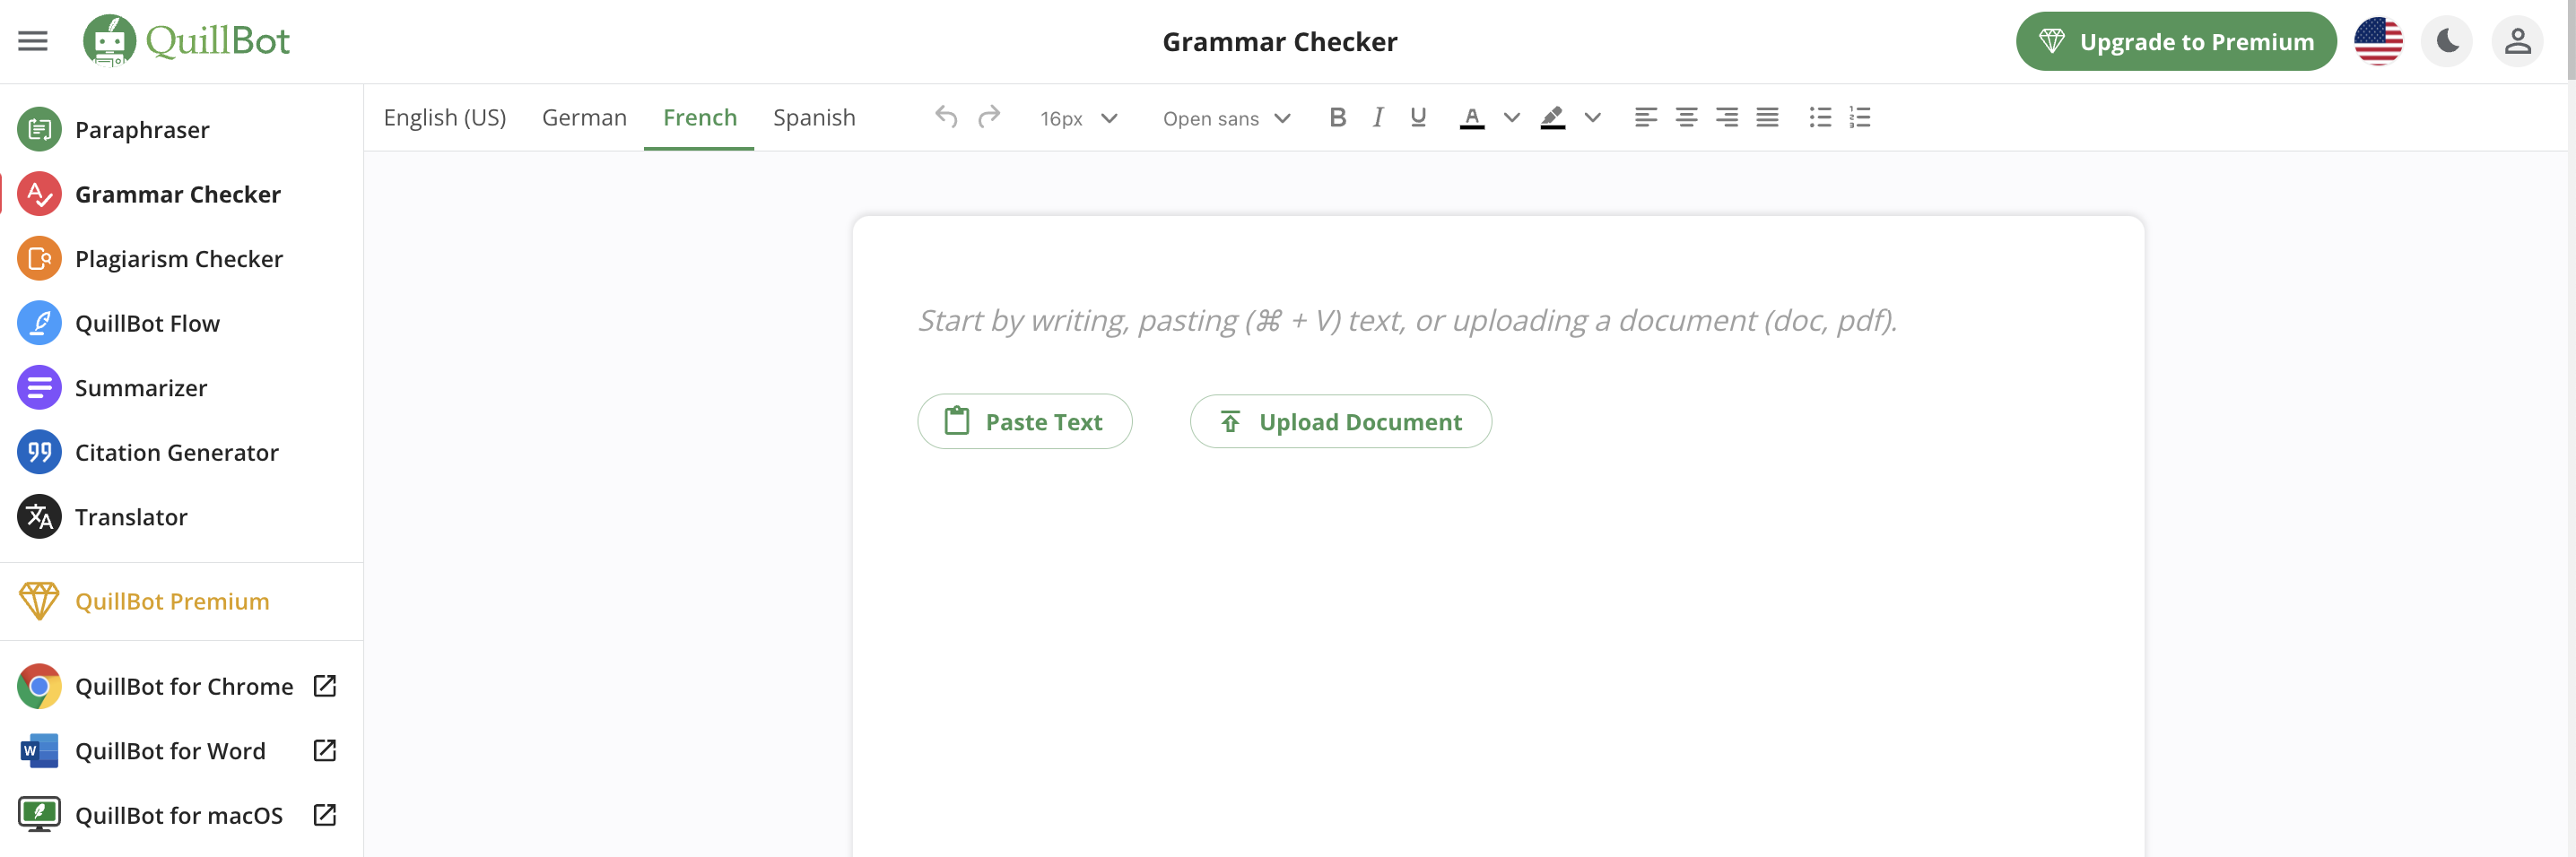Expand the text color options arrow
This screenshot has width=2576, height=857.
pyautogui.click(x=1512, y=118)
